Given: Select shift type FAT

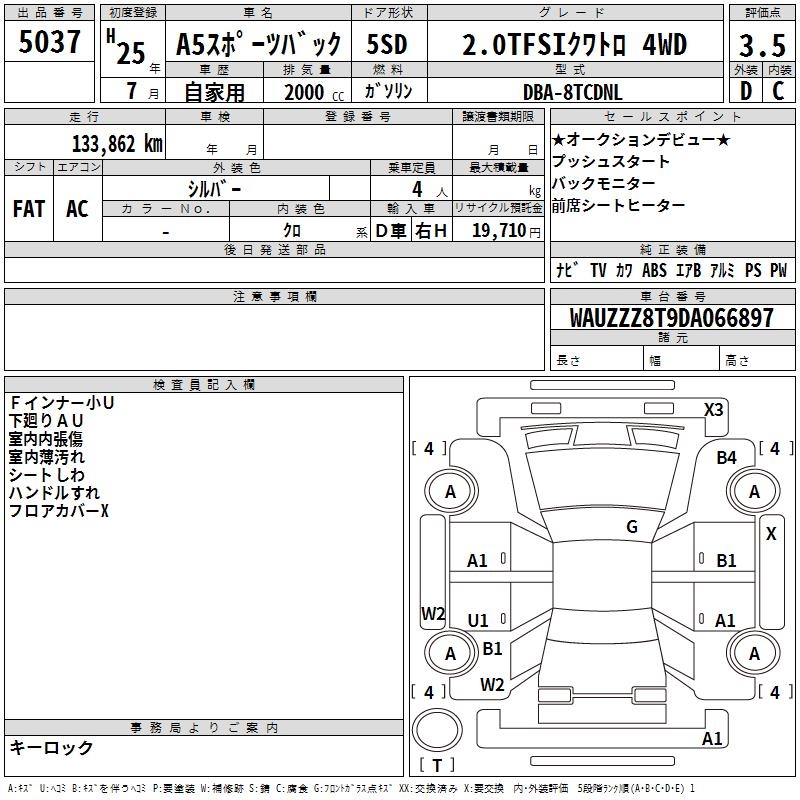Looking at the screenshot, I should pos(29,209).
